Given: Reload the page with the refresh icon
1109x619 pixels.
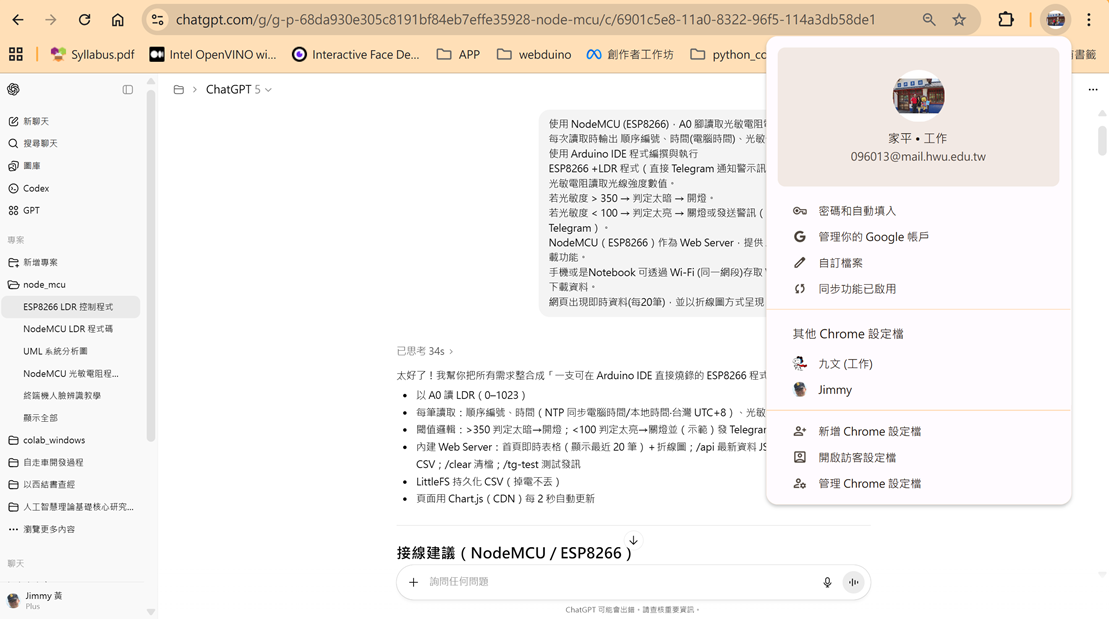Looking at the screenshot, I should click(x=84, y=19).
